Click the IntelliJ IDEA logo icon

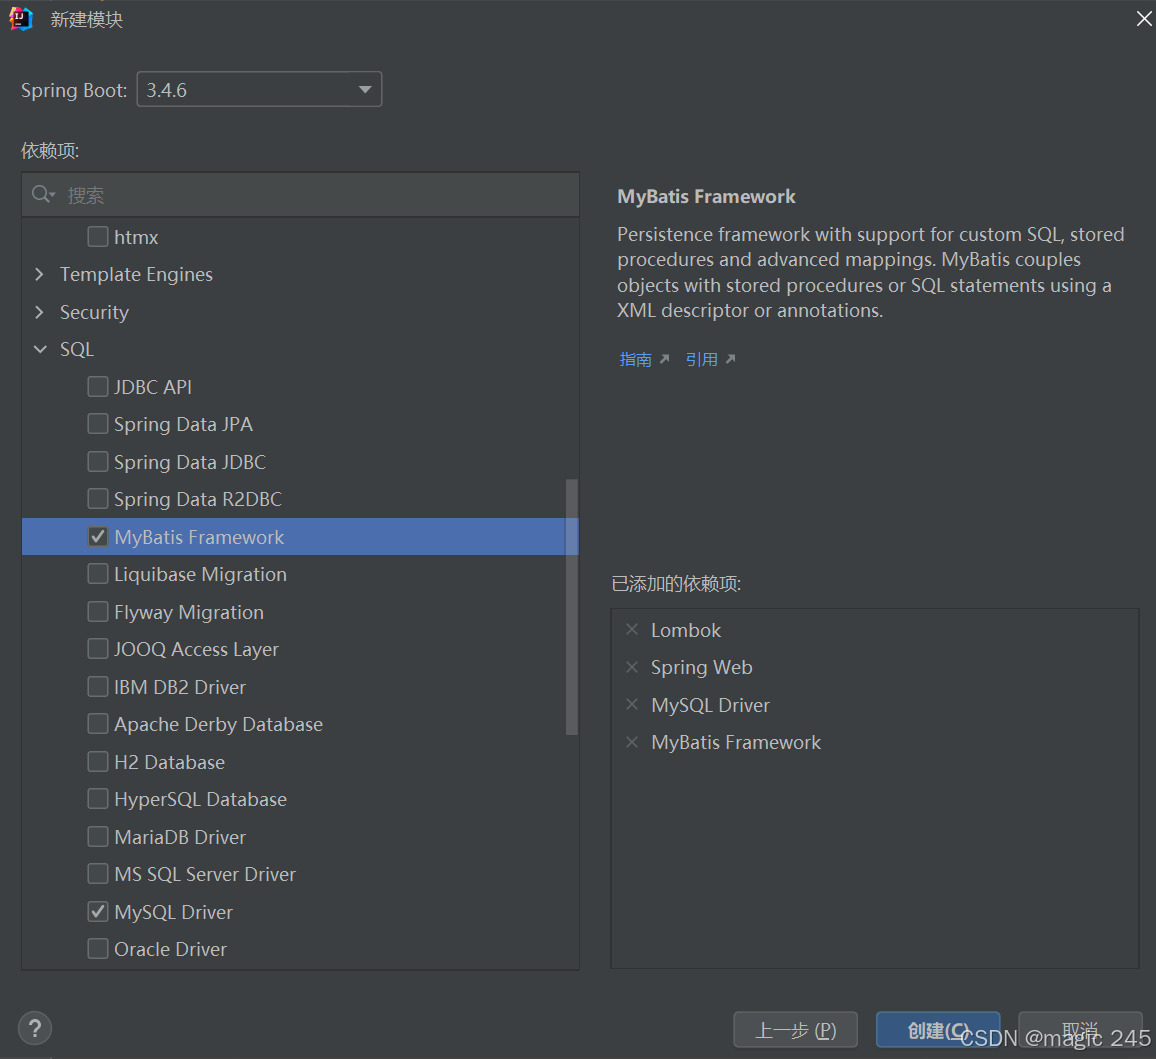coord(21,18)
